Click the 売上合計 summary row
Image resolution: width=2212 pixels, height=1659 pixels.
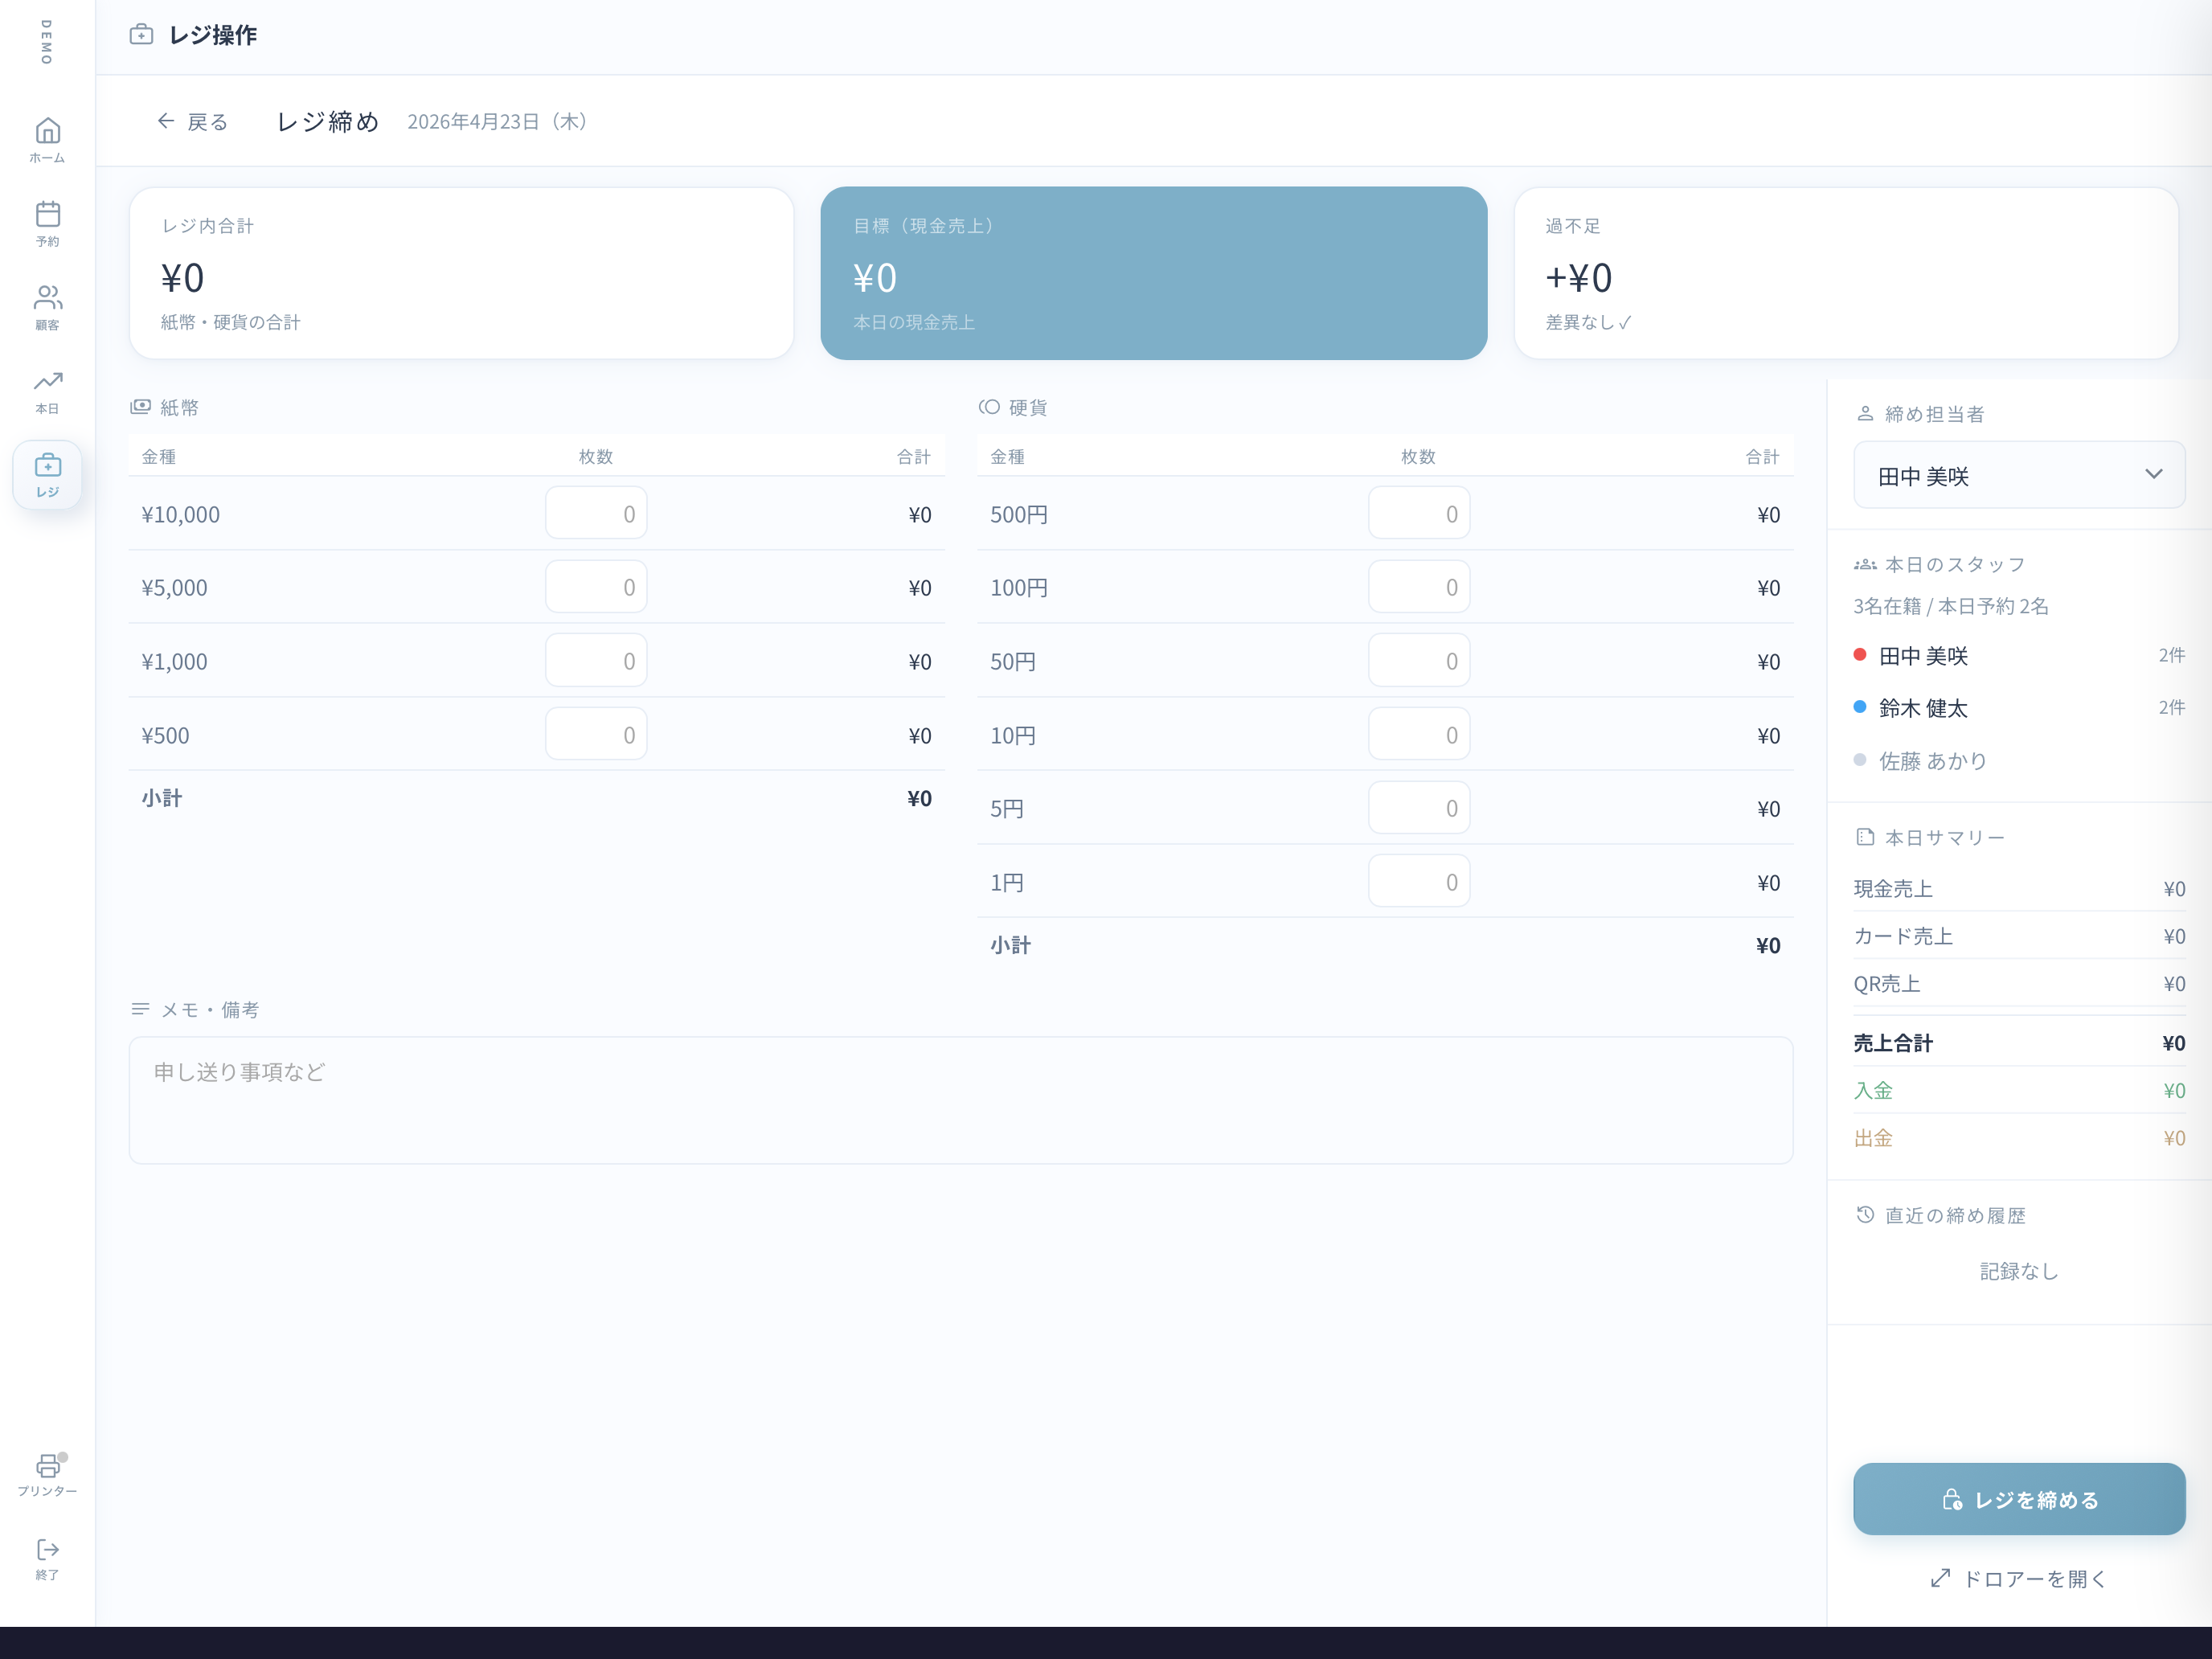click(2019, 1043)
